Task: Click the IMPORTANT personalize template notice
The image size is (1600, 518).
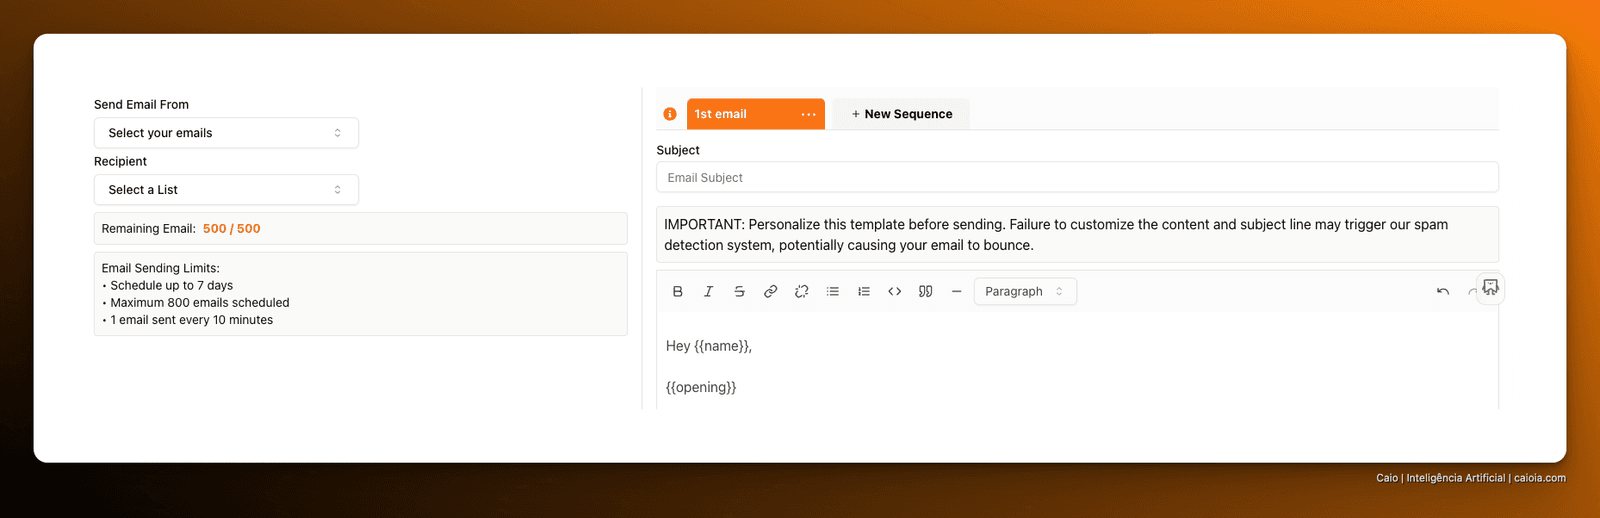Action: 1077,235
